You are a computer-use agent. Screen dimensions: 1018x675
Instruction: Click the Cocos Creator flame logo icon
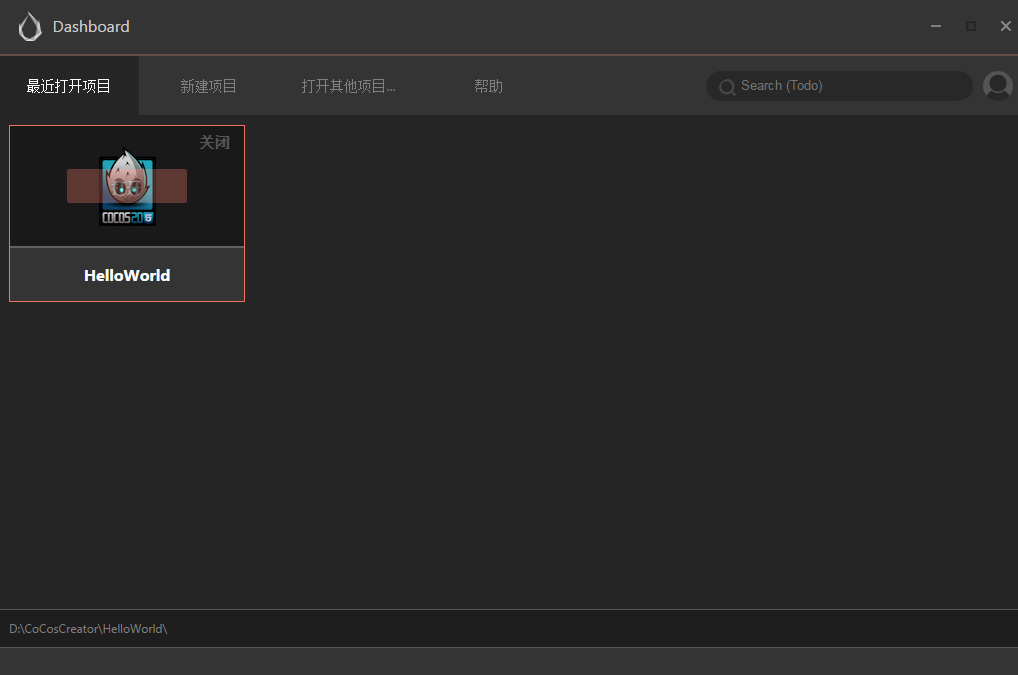click(30, 27)
